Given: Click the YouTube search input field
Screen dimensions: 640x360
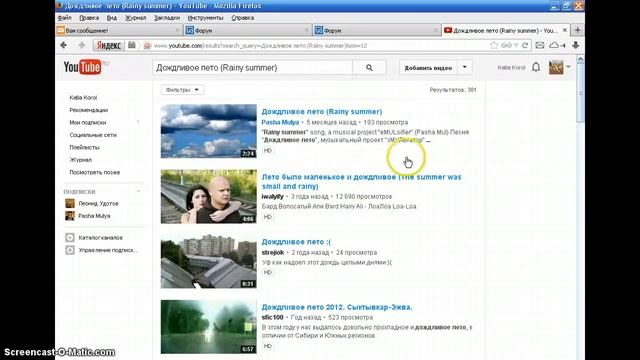Looking at the screenshot, I should coord(253,68).
